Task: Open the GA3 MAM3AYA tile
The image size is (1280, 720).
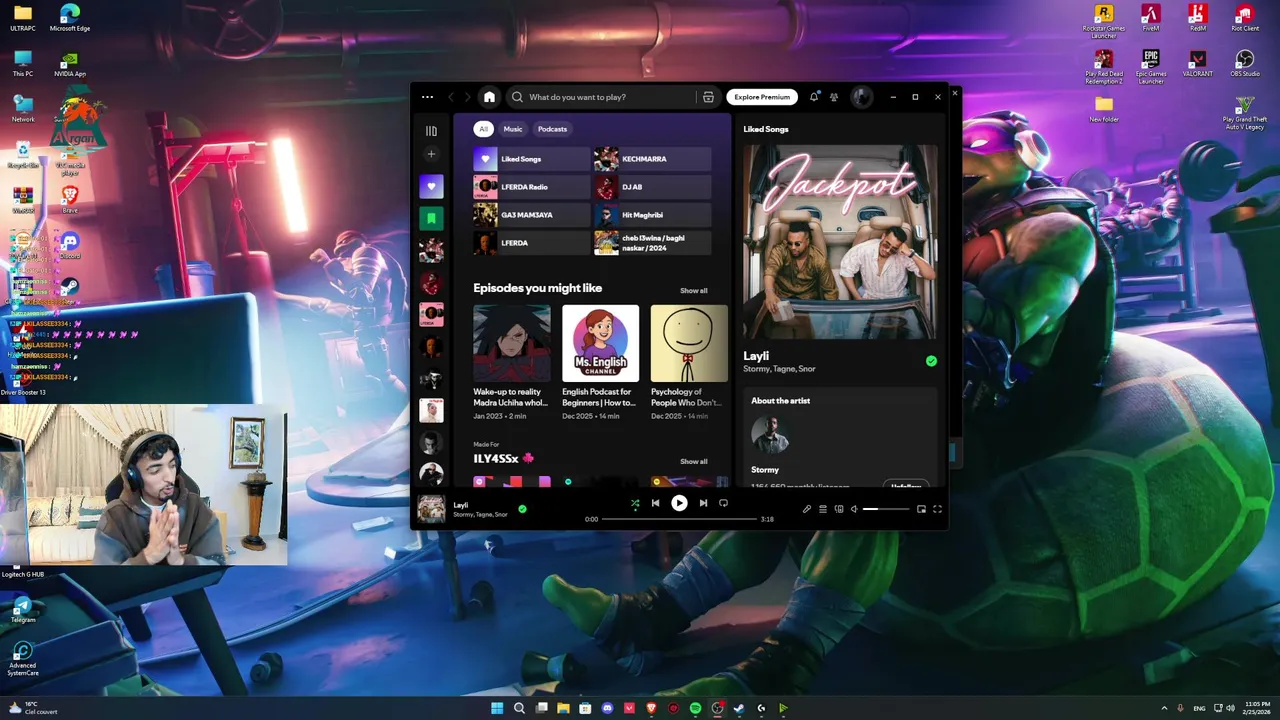Action: (x=532, y=215)
